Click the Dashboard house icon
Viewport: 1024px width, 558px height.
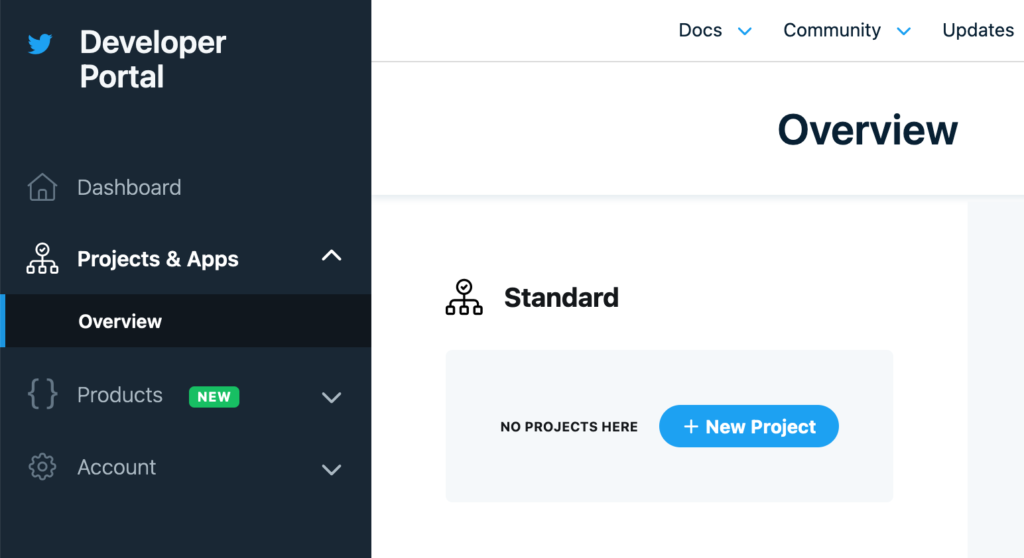click(42, 187)
